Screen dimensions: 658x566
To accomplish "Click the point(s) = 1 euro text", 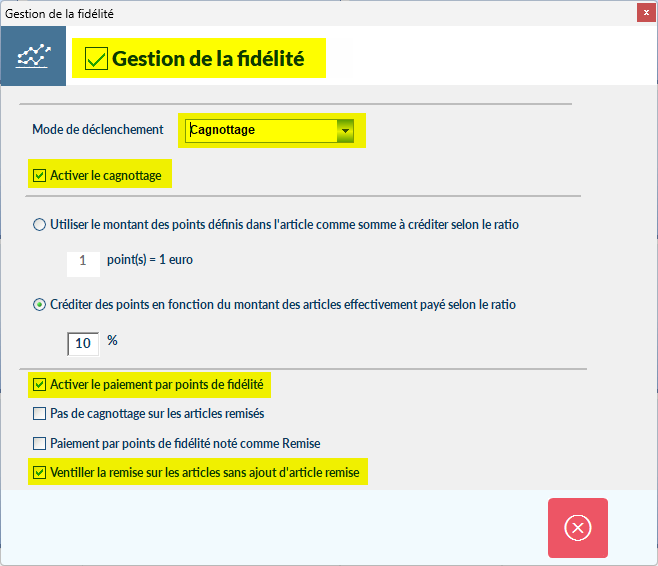I will [x=150, y=260].
